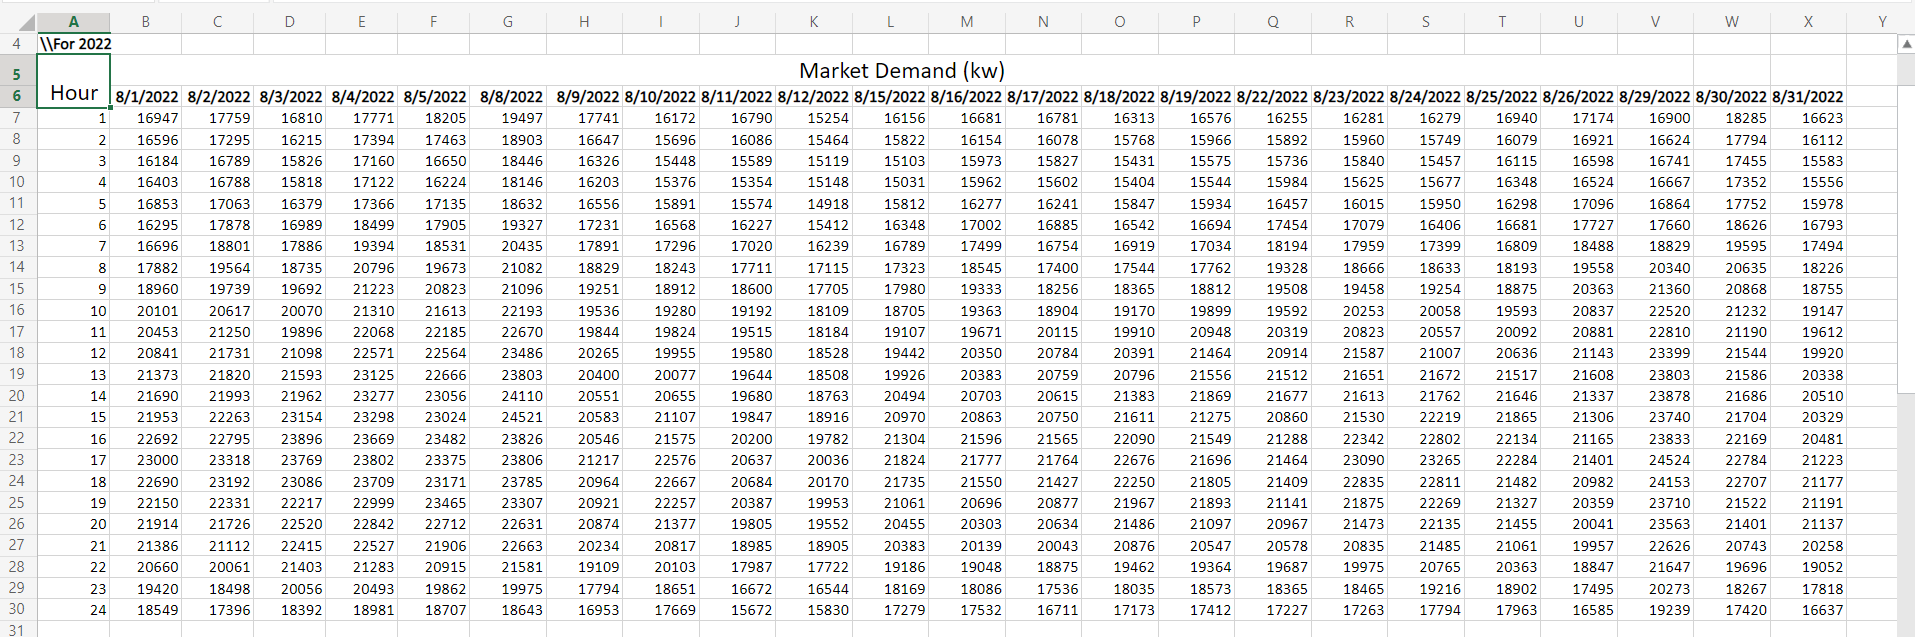Viewport: 1915px width, 637px height.
Task: Click the 8/29/2022 date header
Action: coord(1655,97)
